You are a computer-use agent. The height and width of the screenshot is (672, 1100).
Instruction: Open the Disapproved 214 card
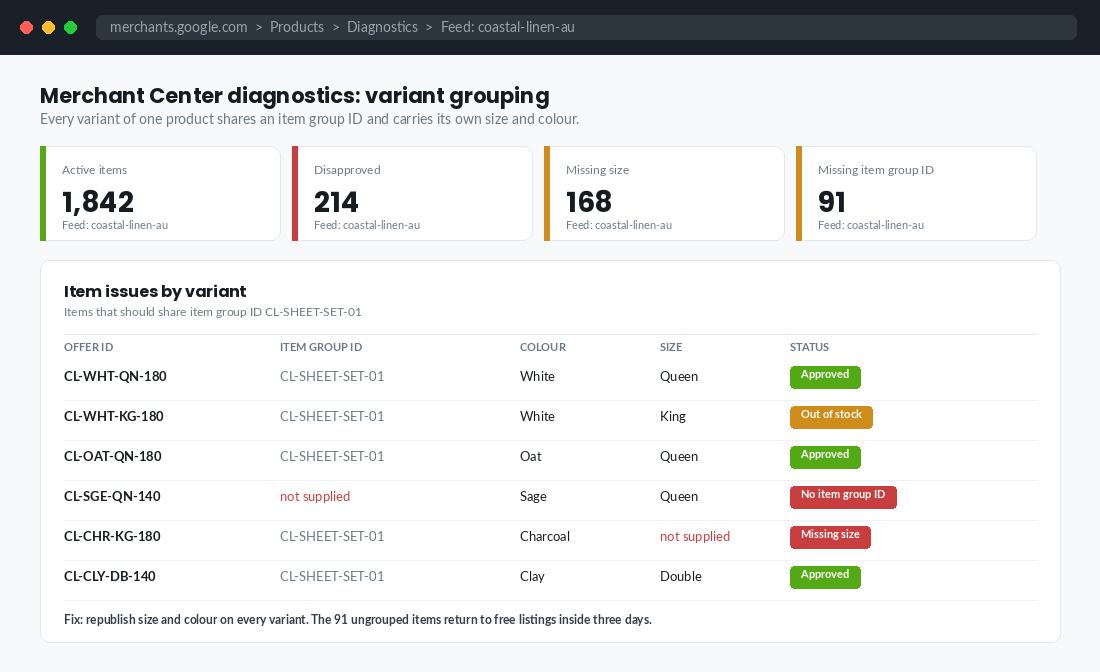pos(412,194)
